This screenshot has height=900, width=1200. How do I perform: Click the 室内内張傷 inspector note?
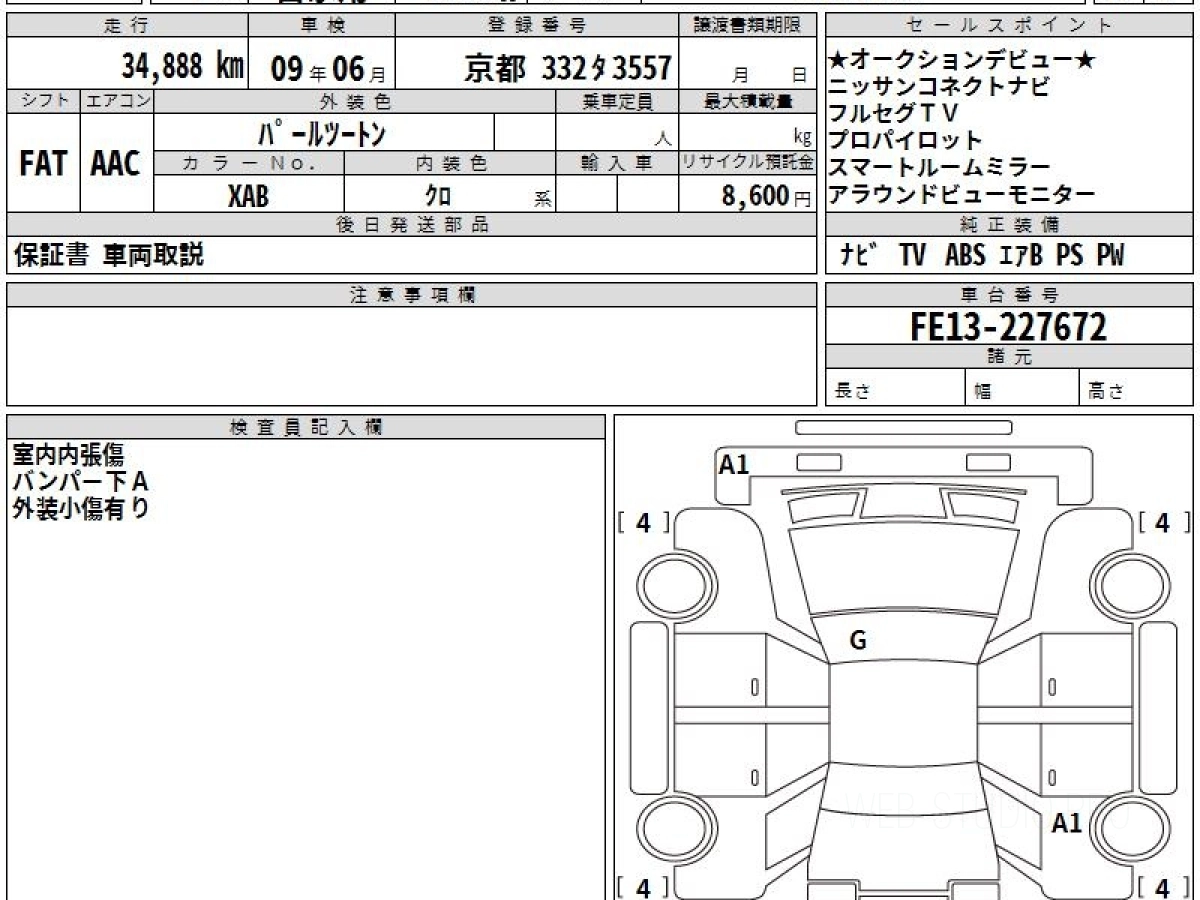(69, 456)
